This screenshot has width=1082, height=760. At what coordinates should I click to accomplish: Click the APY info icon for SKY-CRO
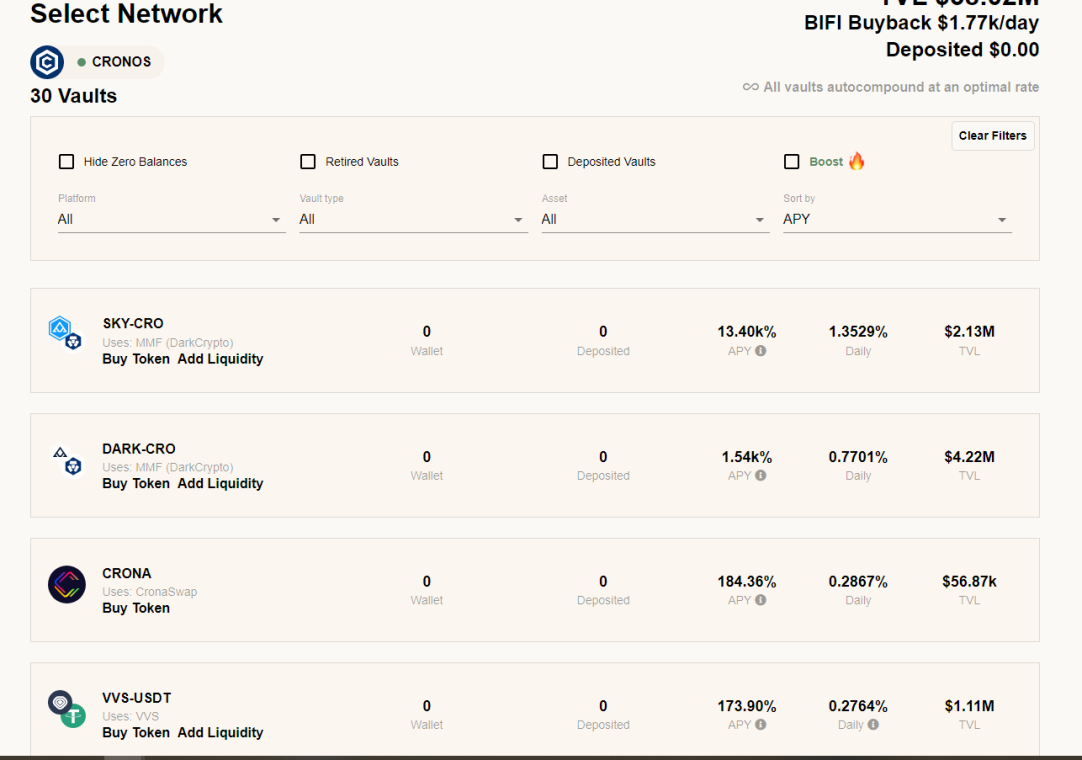pos(760,351)
